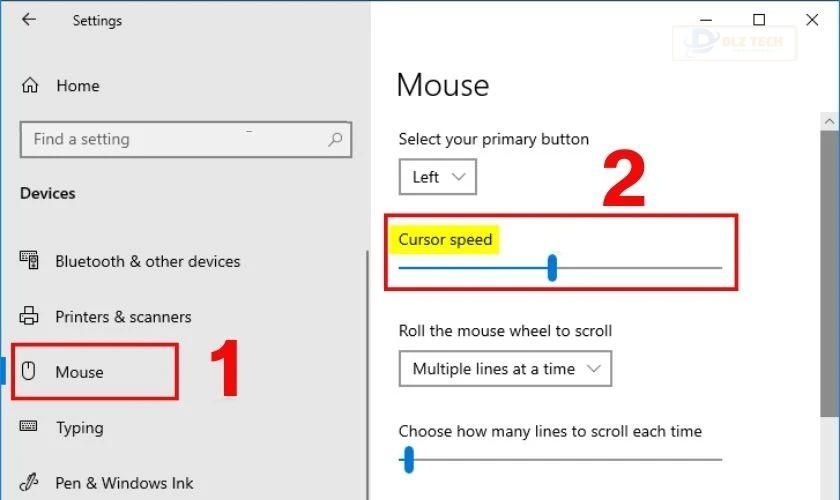The height and width of the screenshot is (500, 840).
Task: Click the search magnifier icon
Action: [x=335, y=140]
